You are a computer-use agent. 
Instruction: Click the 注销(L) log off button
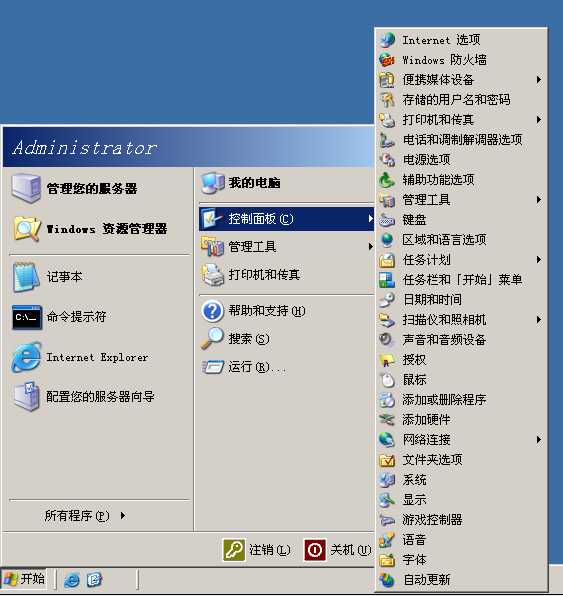click(257, 550)
